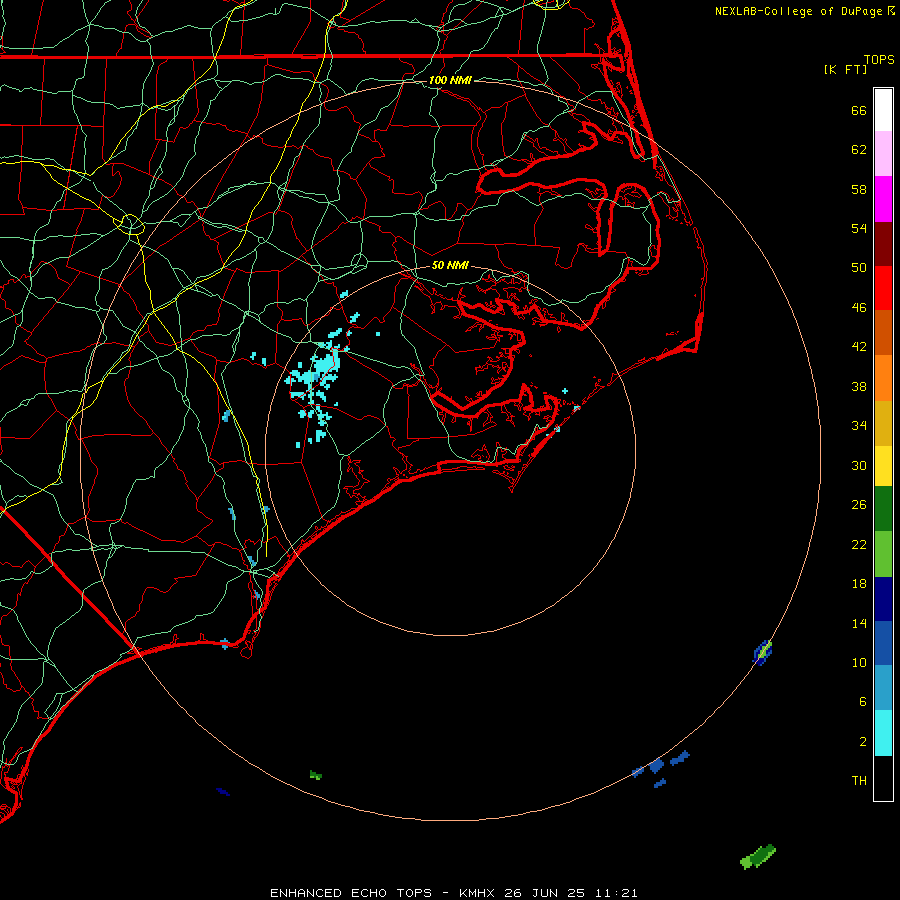Click the legend value '58'
The height and width of the screenshot is (900, 900).
pyautogui.click(x=859, y=189)
